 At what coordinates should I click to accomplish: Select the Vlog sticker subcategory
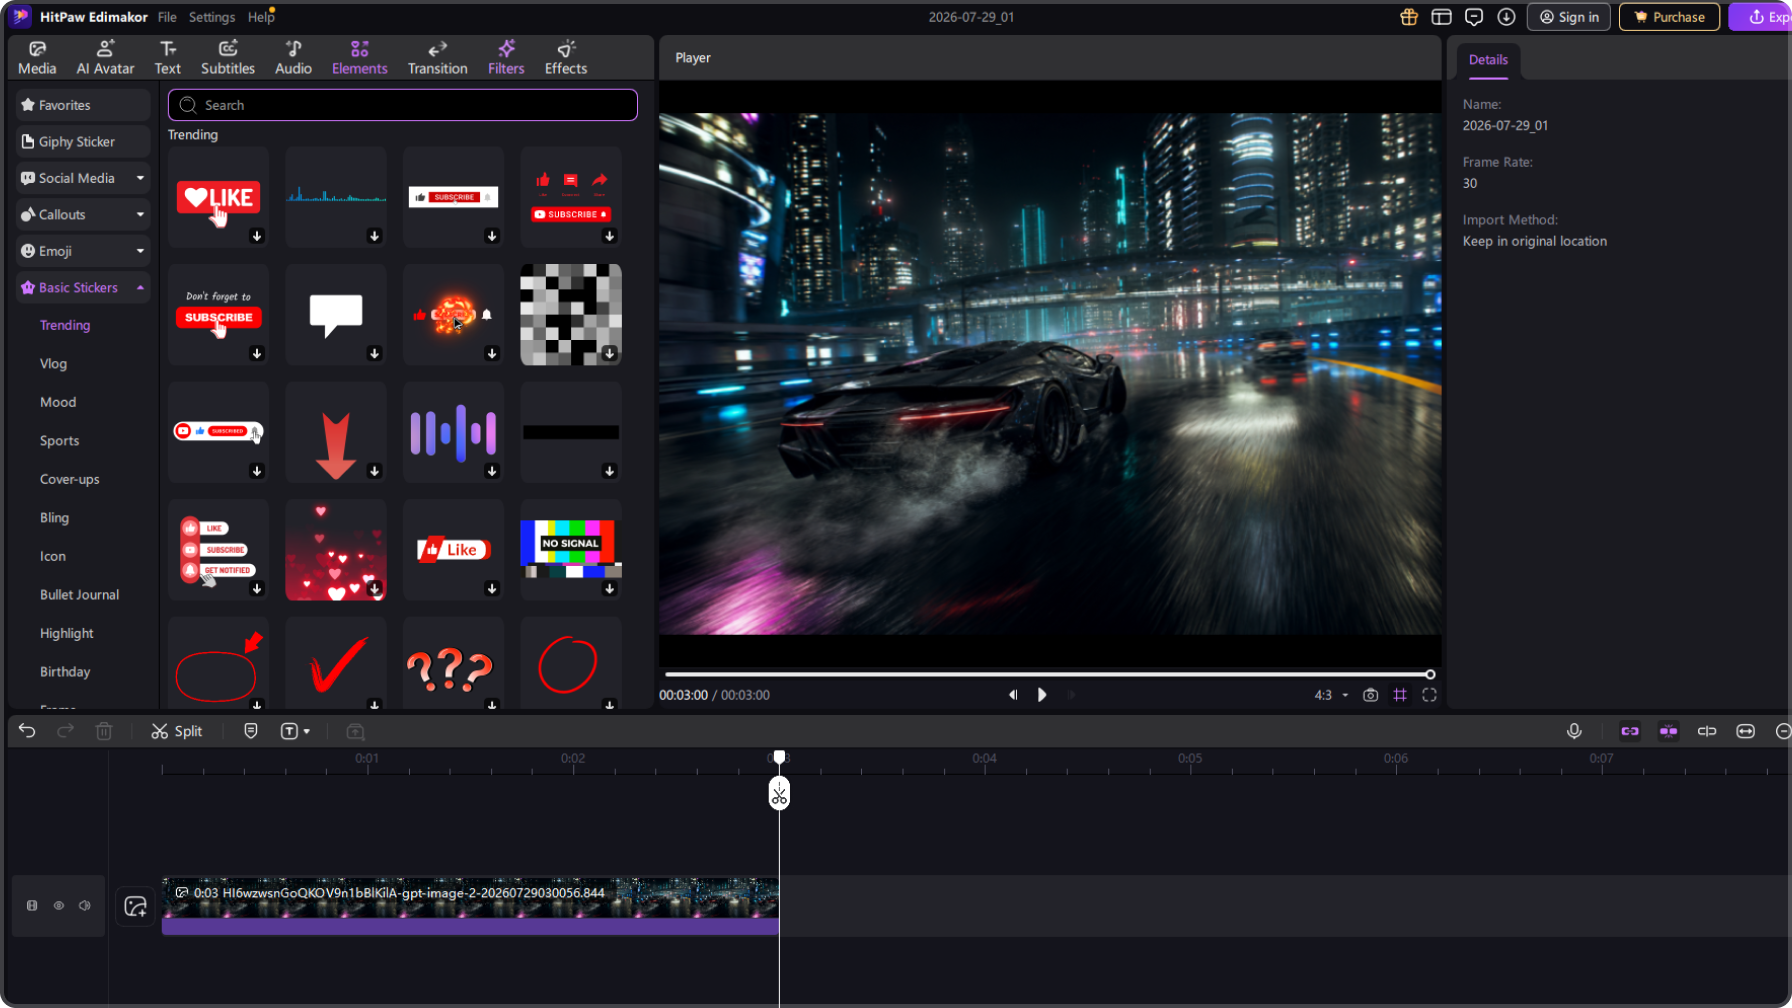click(x=54, y=364)
